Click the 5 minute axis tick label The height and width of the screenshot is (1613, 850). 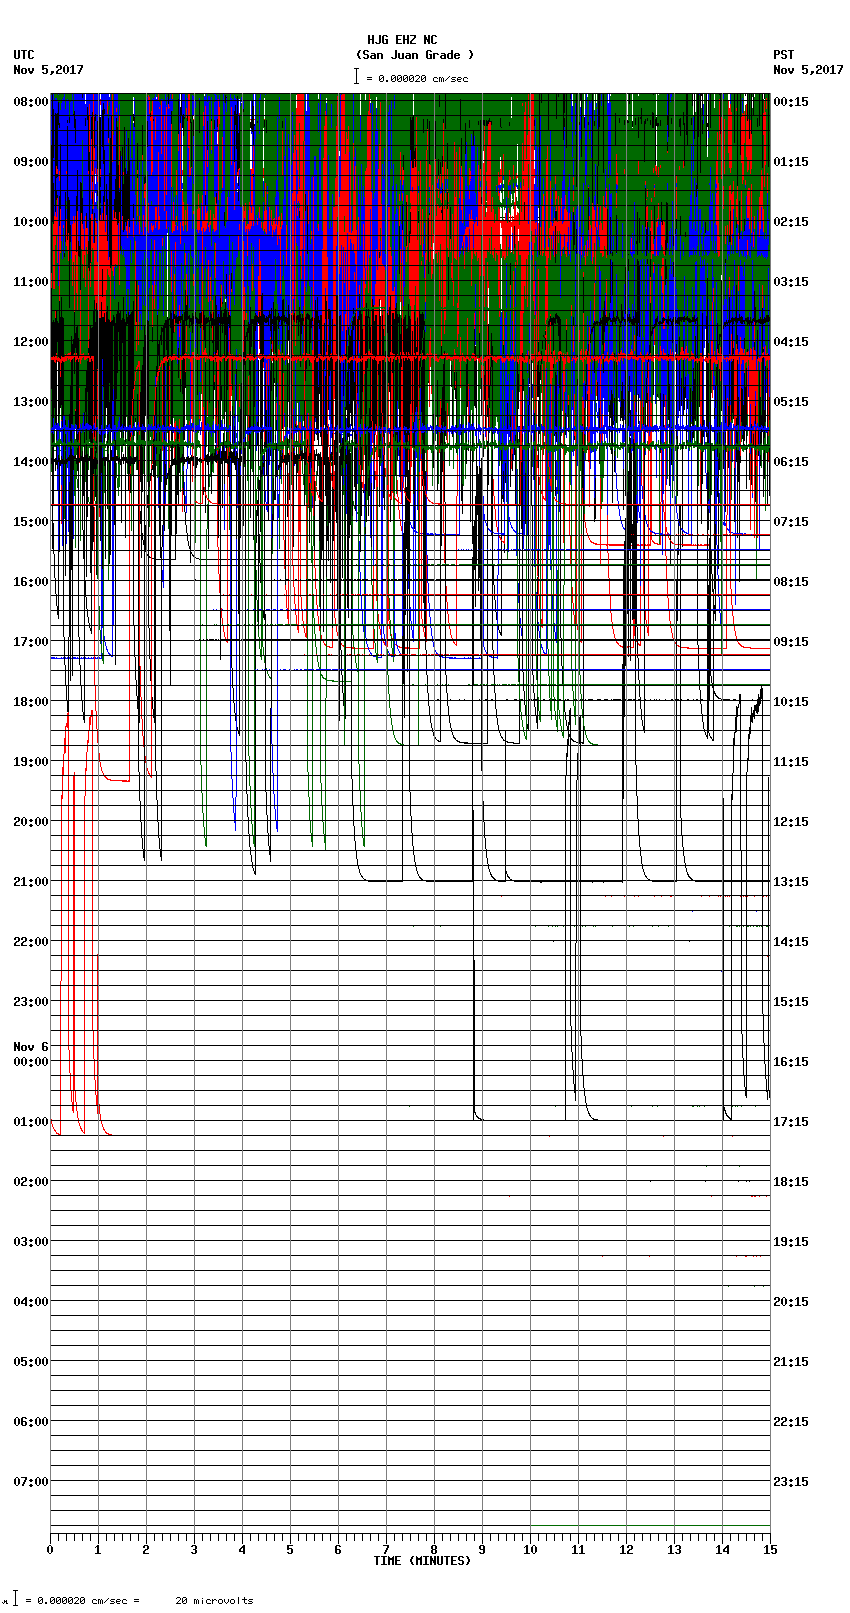point(290,1551)
